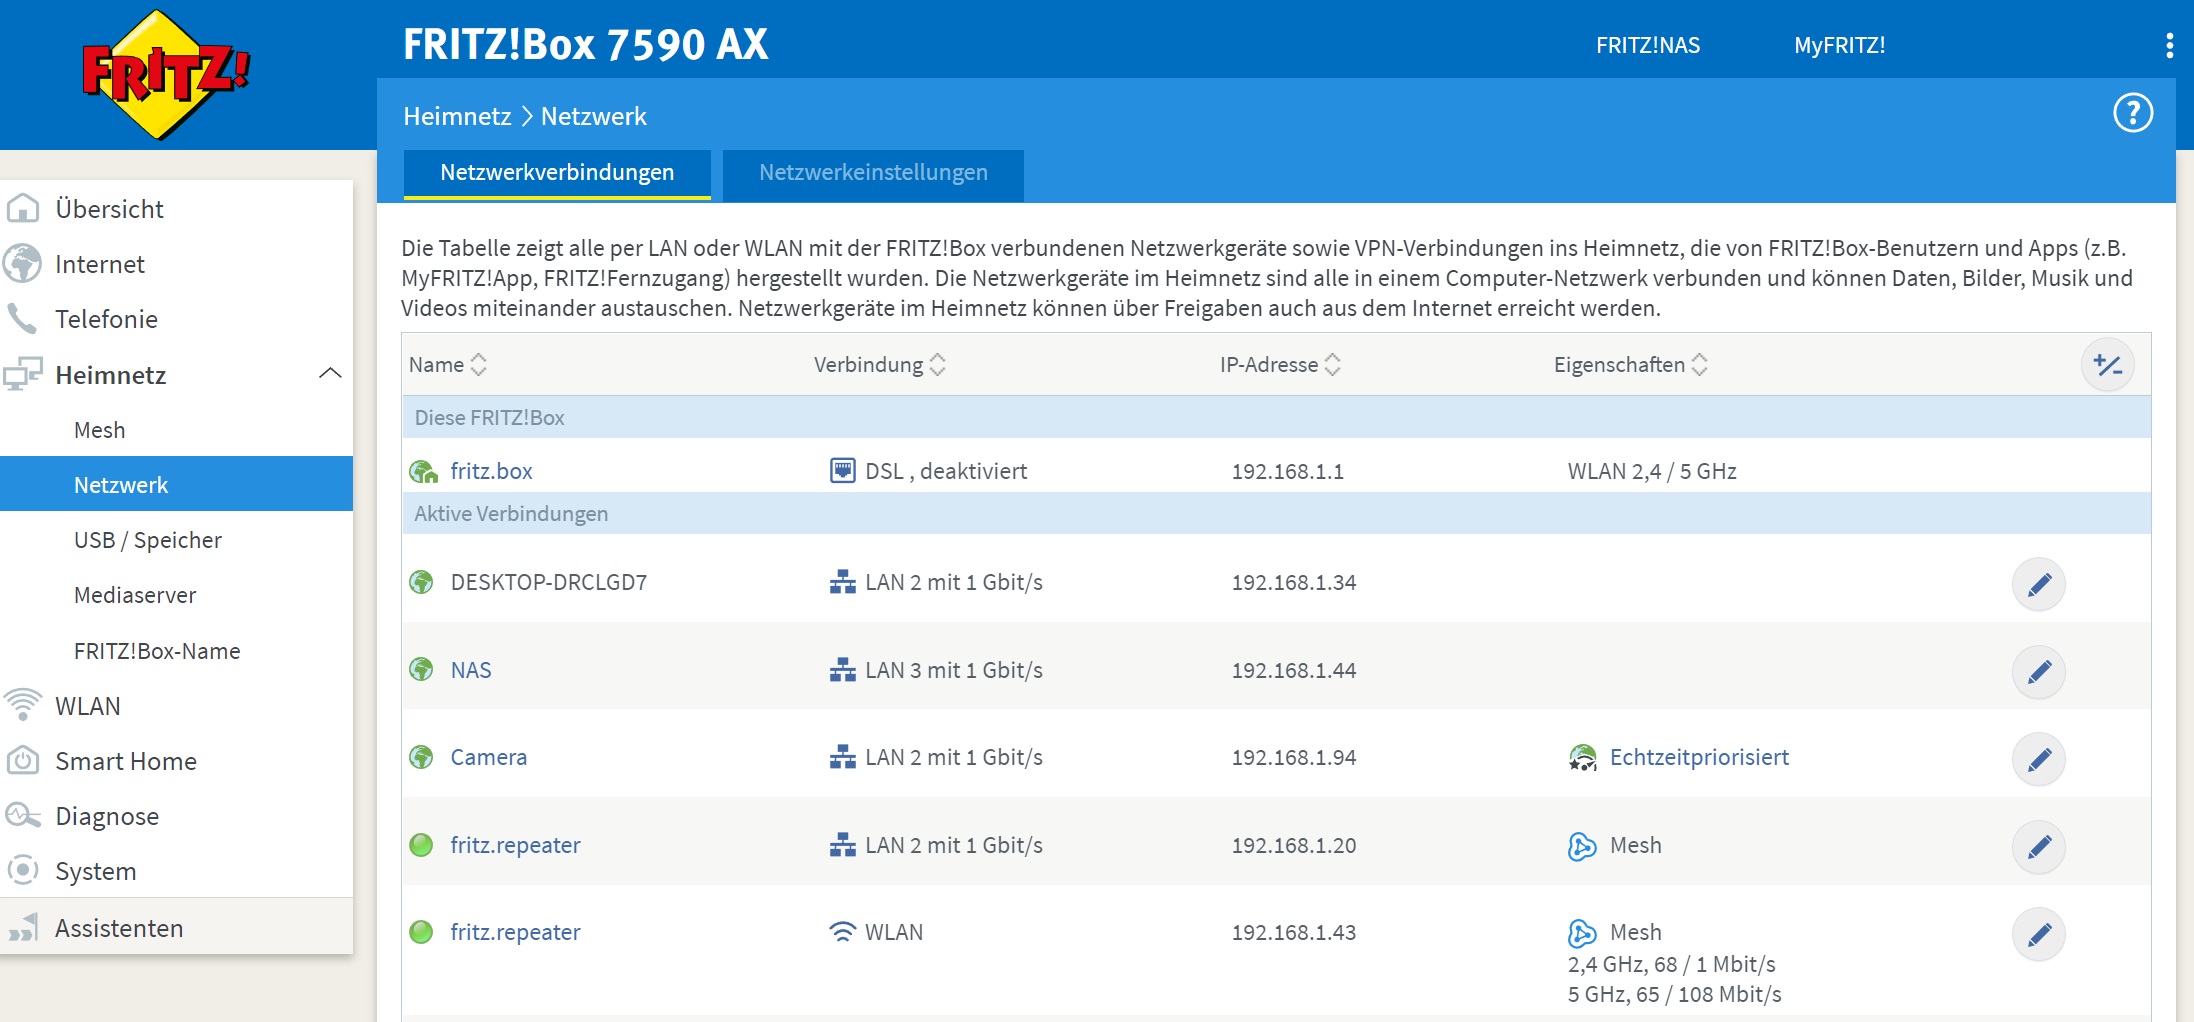Open fritz.repeater link with IP 192.168.1.43
Viewport: 2194px width, 1022px height.
tap(515, 932)
